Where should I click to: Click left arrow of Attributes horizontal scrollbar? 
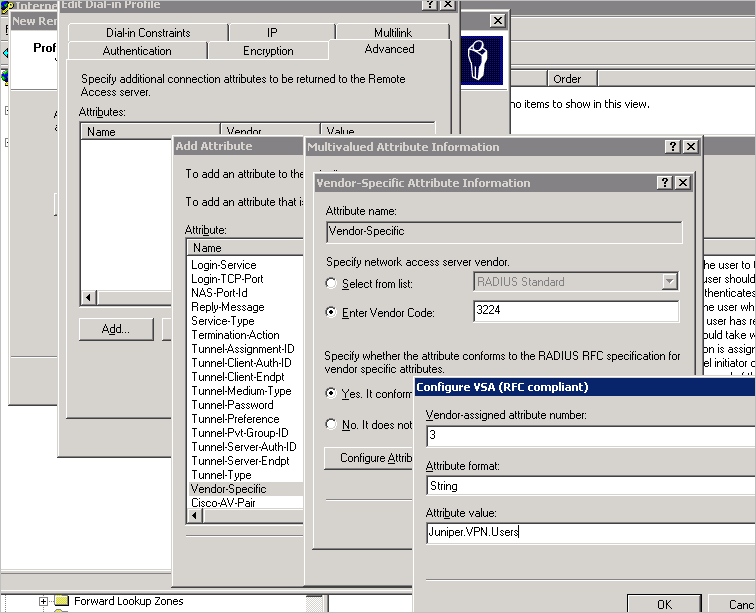pos(88,298)
